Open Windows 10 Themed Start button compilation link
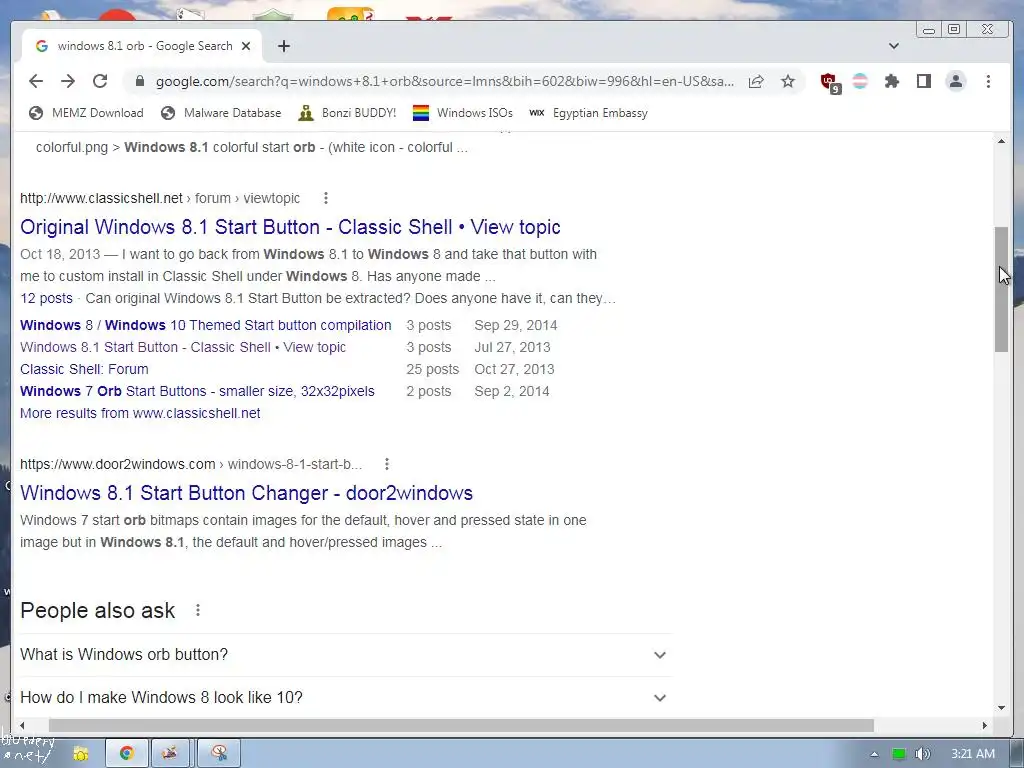Screen dimensions: 1024x768 coord(206,325)
